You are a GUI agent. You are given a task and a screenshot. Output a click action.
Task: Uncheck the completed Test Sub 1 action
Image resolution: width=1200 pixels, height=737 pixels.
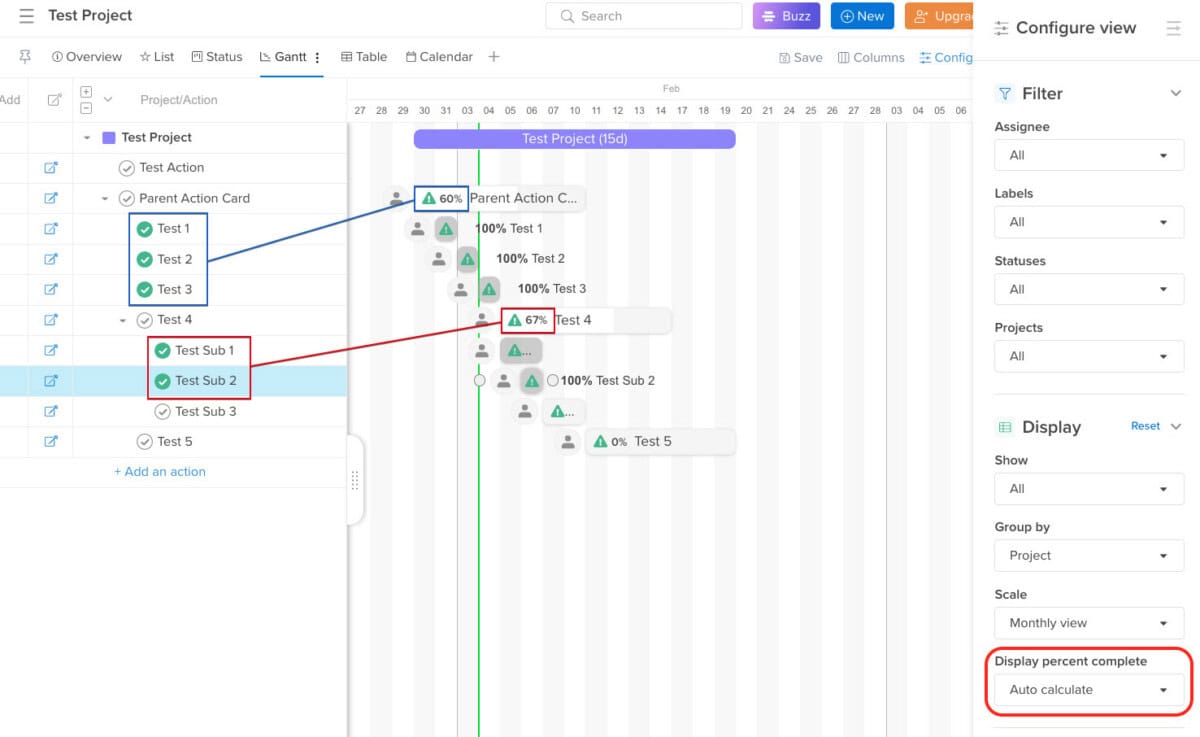point(162,350)
